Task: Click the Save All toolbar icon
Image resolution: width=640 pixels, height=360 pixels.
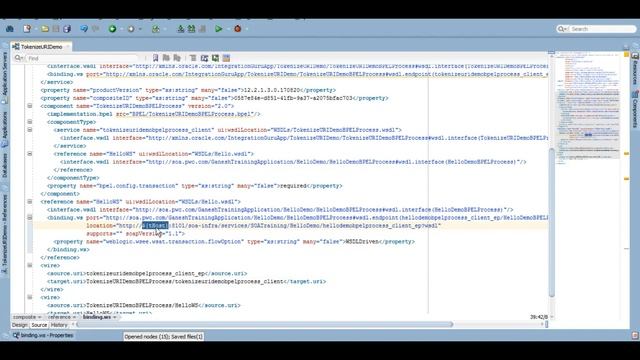Action: pyautogui.click(x=67, y=29)
